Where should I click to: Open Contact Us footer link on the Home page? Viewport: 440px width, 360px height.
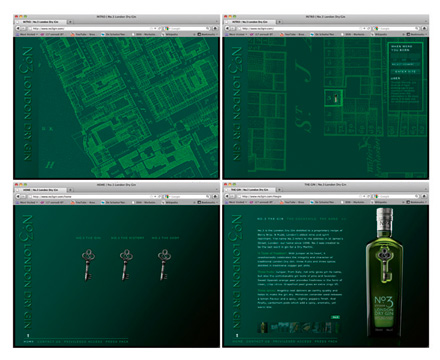tap(49, 342)
